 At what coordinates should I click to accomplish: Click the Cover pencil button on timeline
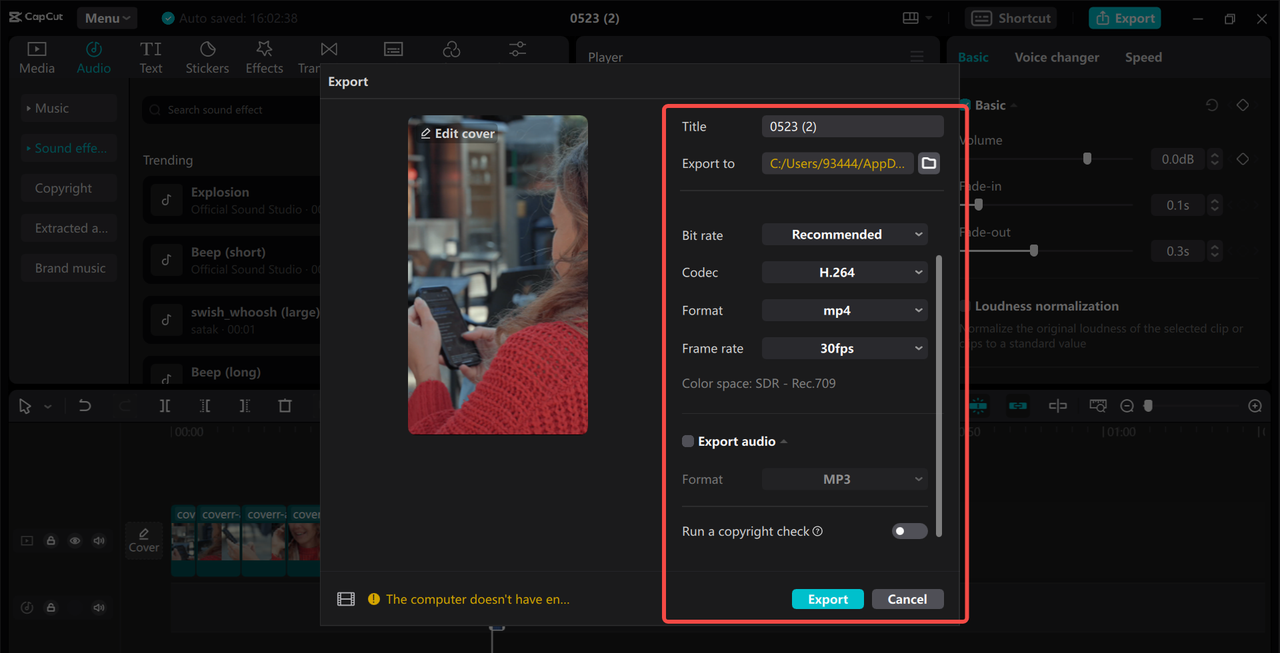tap(144, 540)
